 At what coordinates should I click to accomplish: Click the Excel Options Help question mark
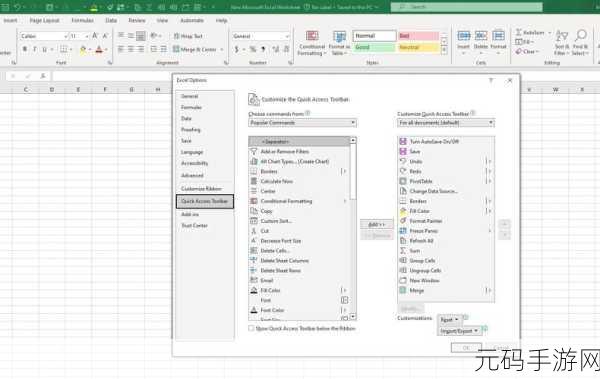tap(491, 80)
